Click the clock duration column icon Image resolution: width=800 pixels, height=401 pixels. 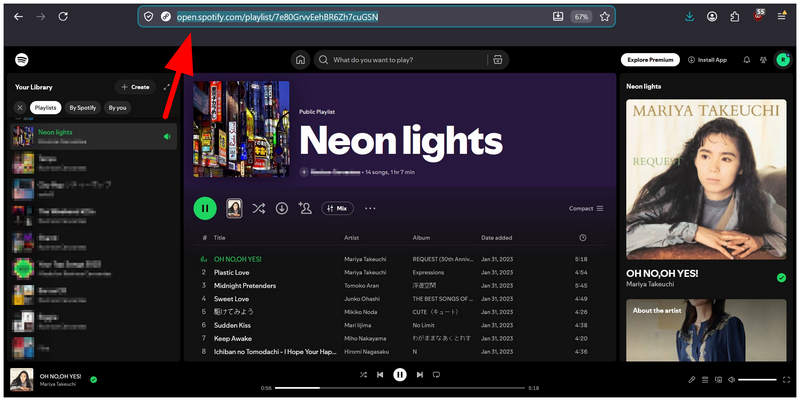pyautogui.click(x=583, y=238)
